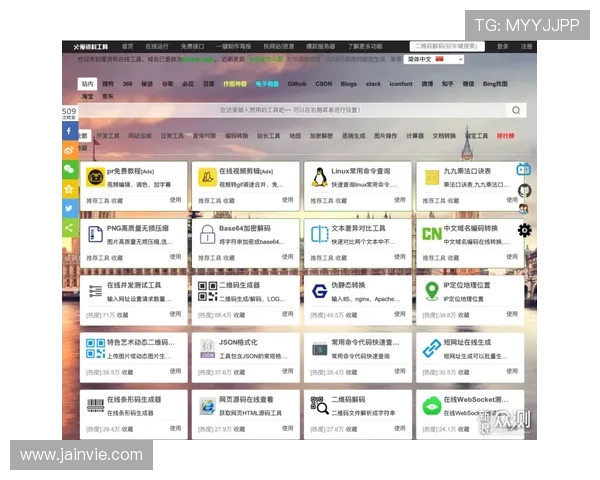Click the Weibo share icon in left sidebar
This screenshot has width=600, height=480.
[x=70, y=150]
